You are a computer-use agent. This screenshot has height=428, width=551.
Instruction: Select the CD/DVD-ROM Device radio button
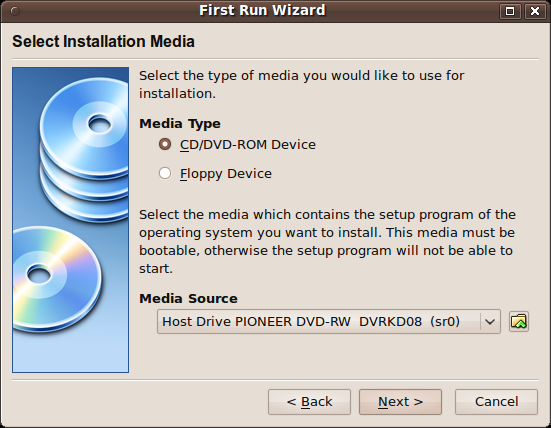(x=165, y=144)
